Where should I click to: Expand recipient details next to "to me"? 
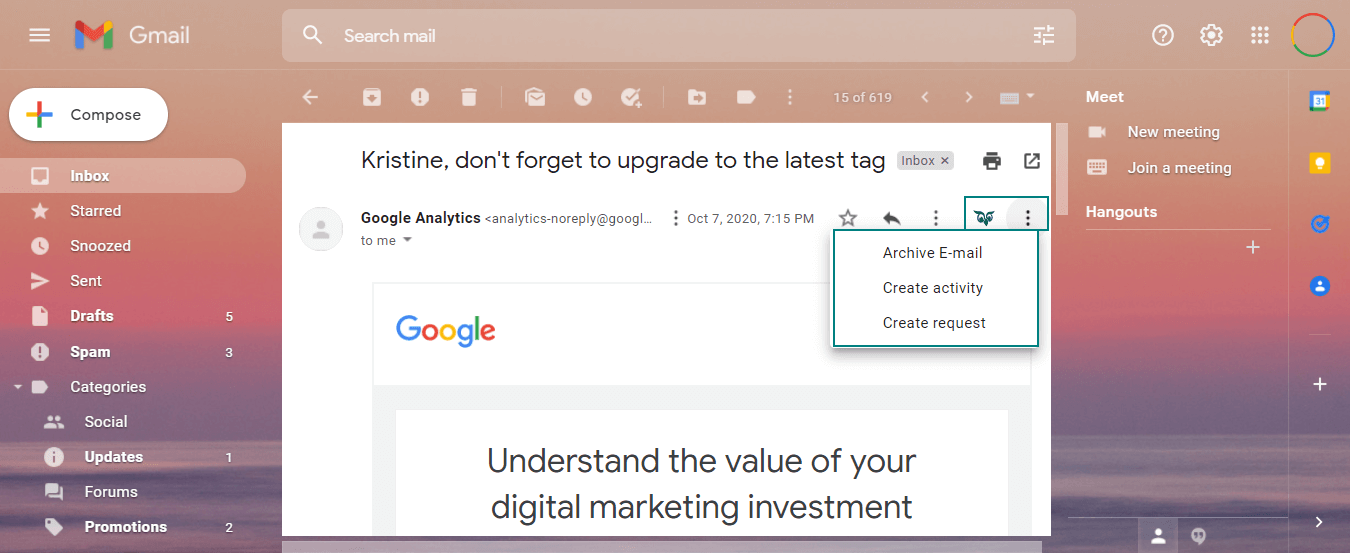click(407, 241)
